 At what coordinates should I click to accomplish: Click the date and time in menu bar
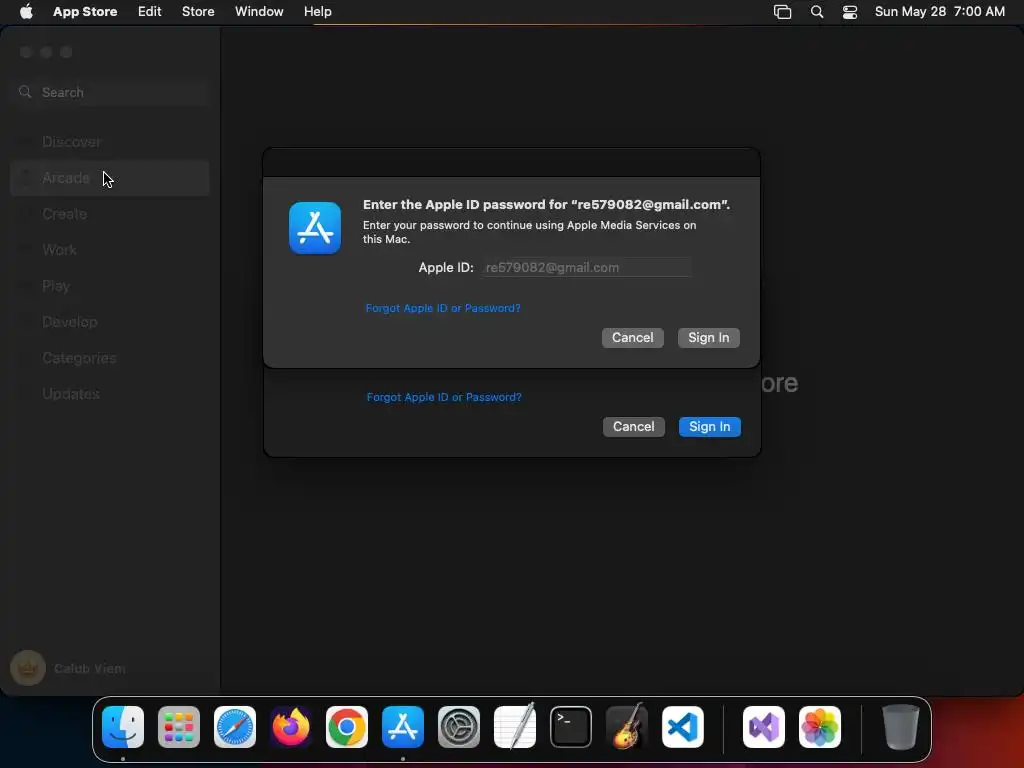[x=940, y=11]
